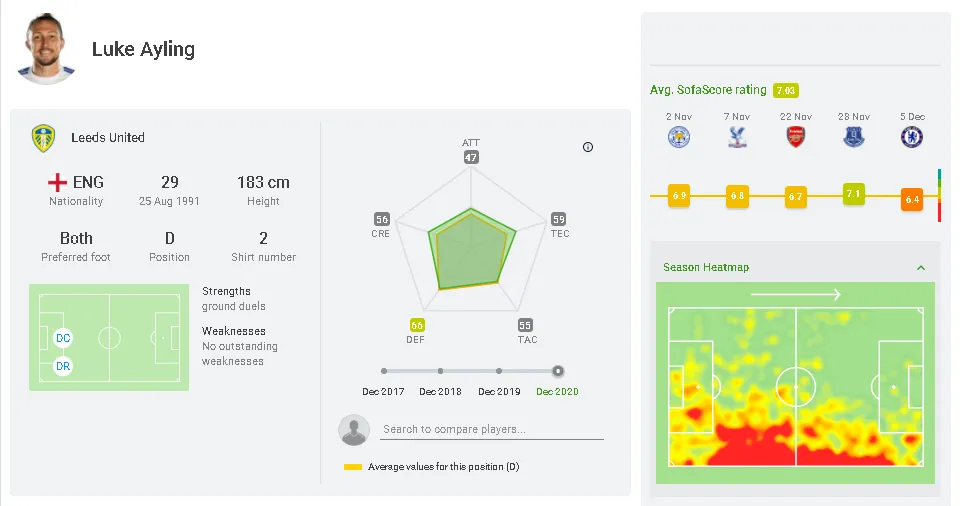This screenshot has height=506, width=960.
Task: Click the compare player avatar icon
Action: [x=354, y=430]
